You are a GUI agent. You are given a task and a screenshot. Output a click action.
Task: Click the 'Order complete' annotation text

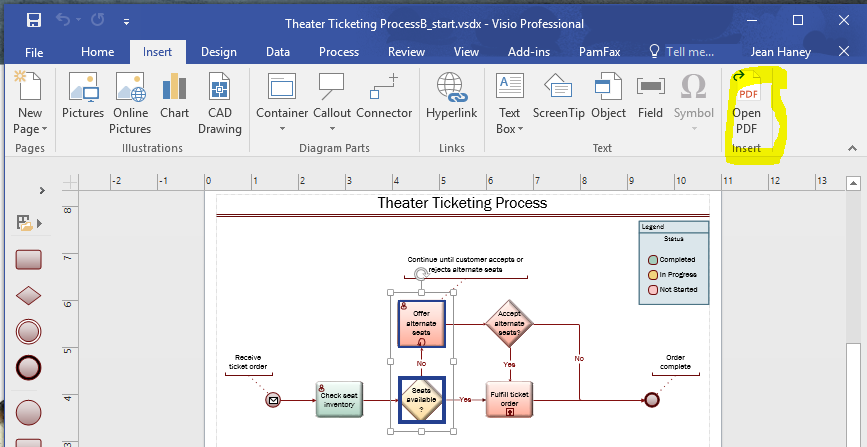[676, 362]
